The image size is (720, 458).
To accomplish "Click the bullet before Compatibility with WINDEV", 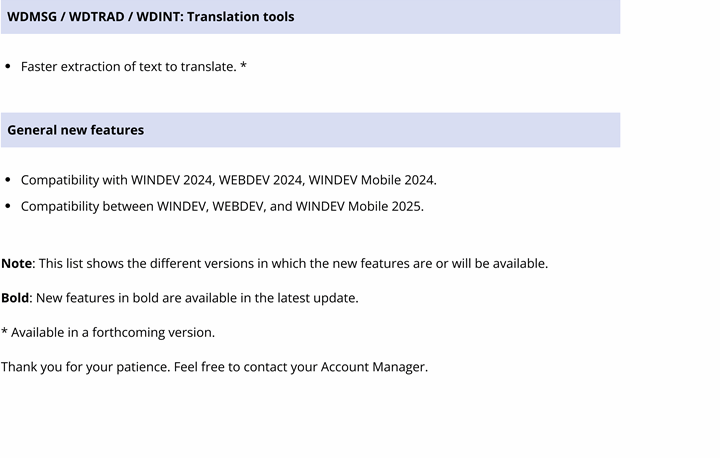I will pos(8,180).
